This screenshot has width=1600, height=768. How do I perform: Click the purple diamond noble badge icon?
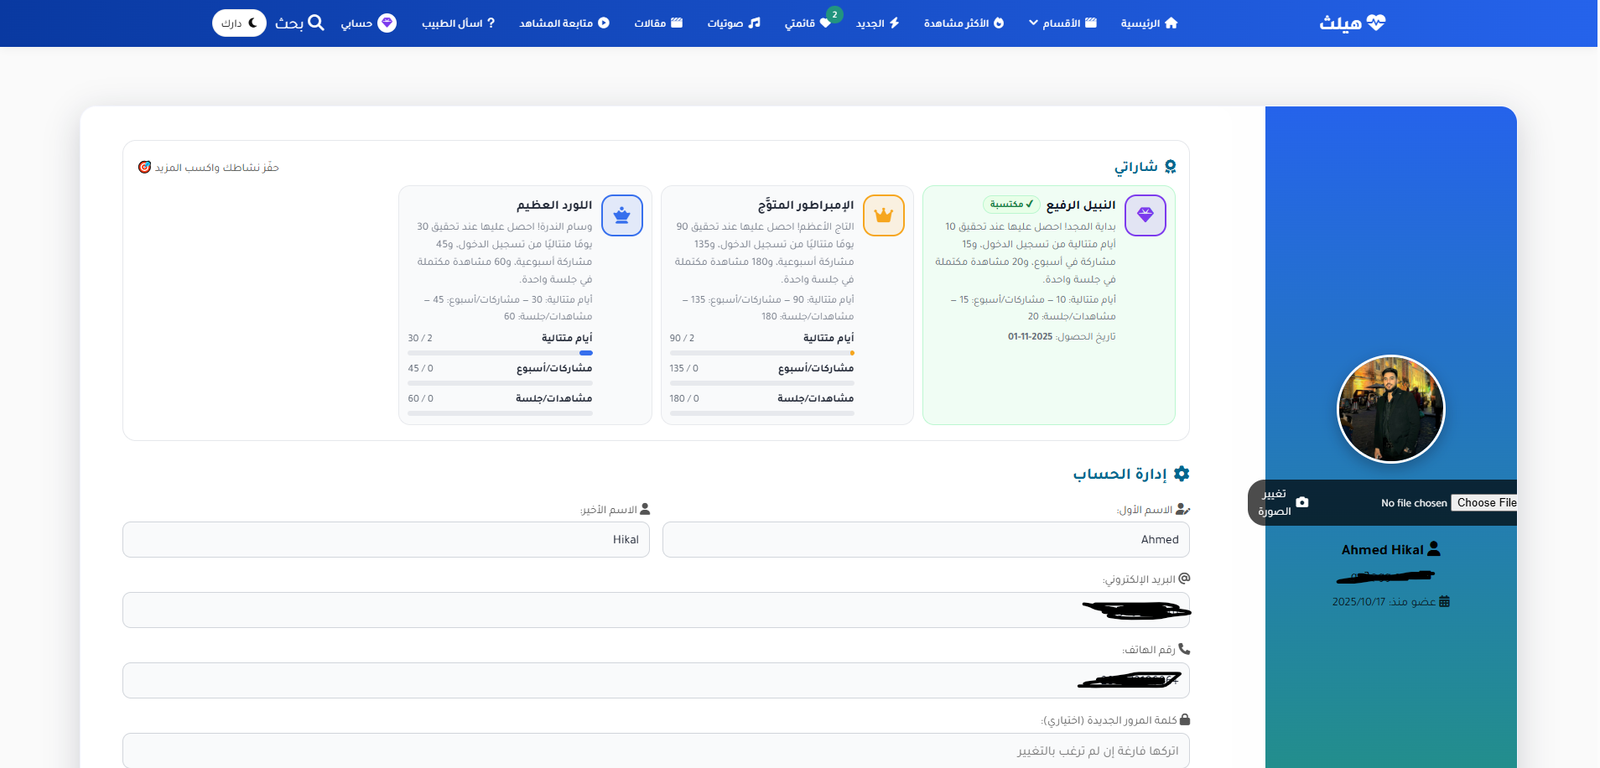click(1145, 215)
